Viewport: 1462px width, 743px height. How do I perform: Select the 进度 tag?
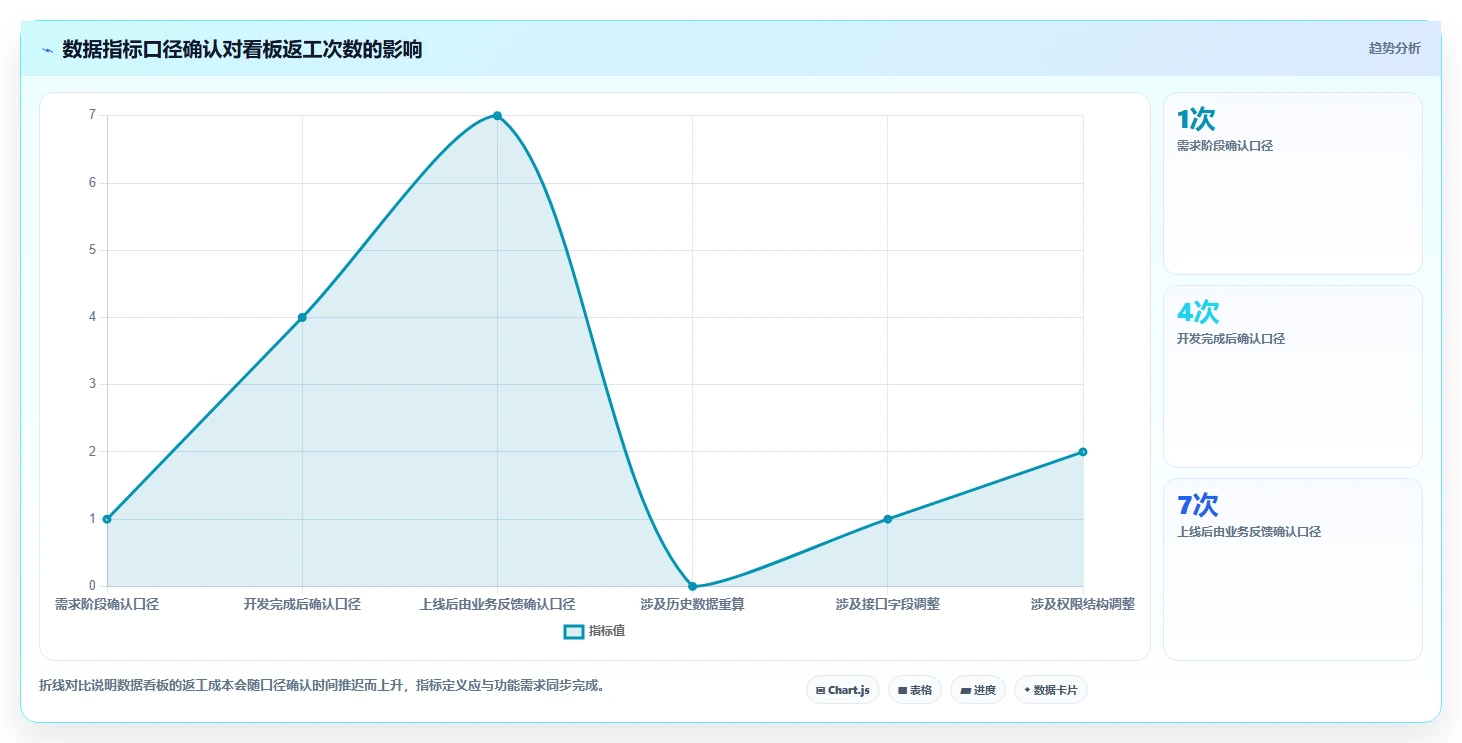[978, 690]
